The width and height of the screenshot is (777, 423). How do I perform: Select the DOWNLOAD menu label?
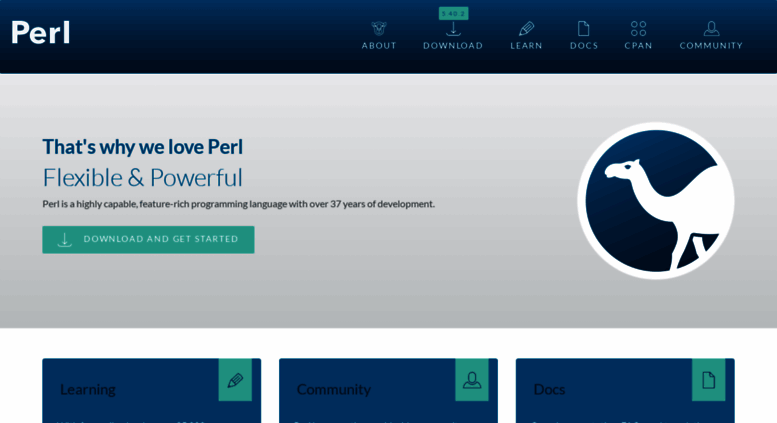tap(453, 46)
